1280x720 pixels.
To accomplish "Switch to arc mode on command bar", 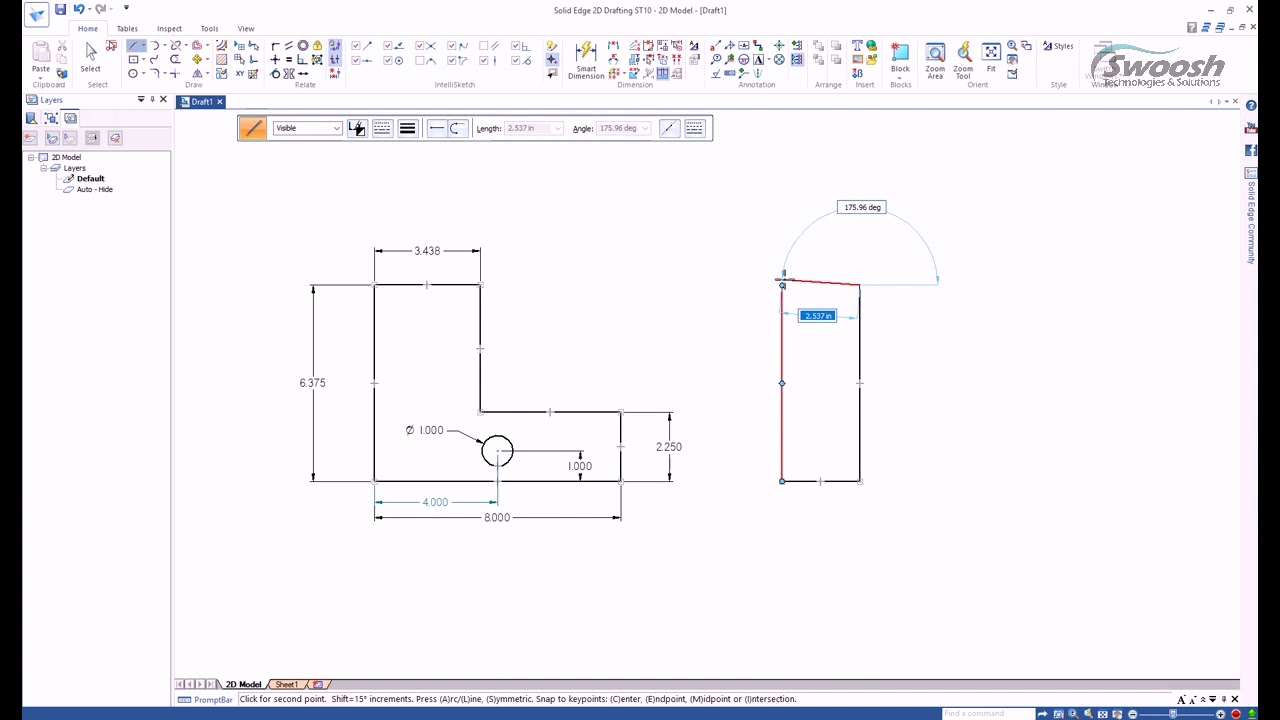I will point(456,128).
